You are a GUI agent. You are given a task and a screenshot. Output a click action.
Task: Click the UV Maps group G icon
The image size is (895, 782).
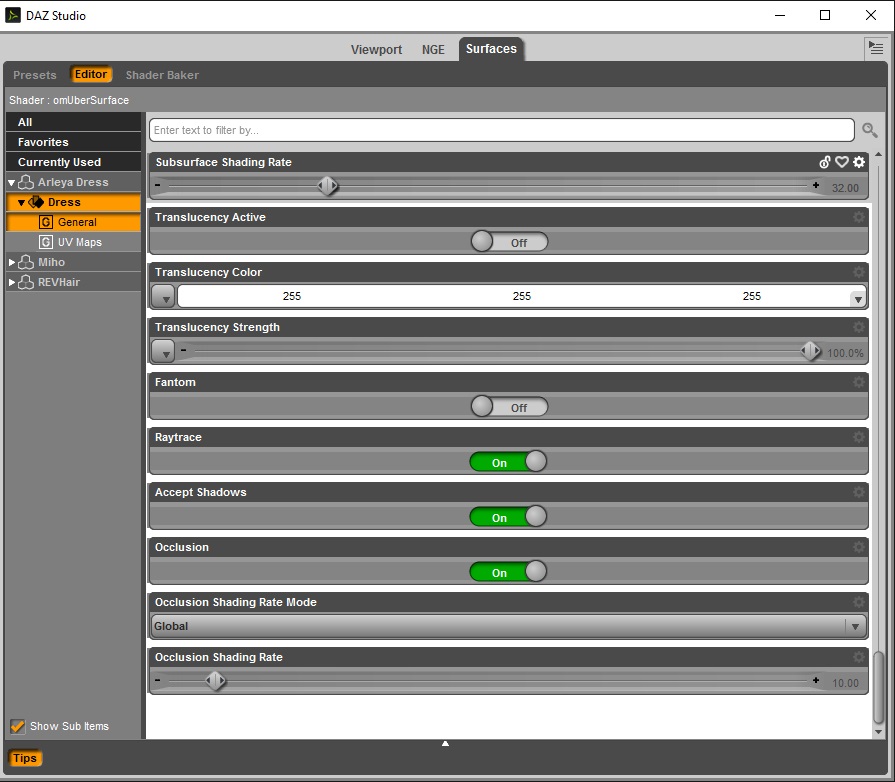click(46, 242)
